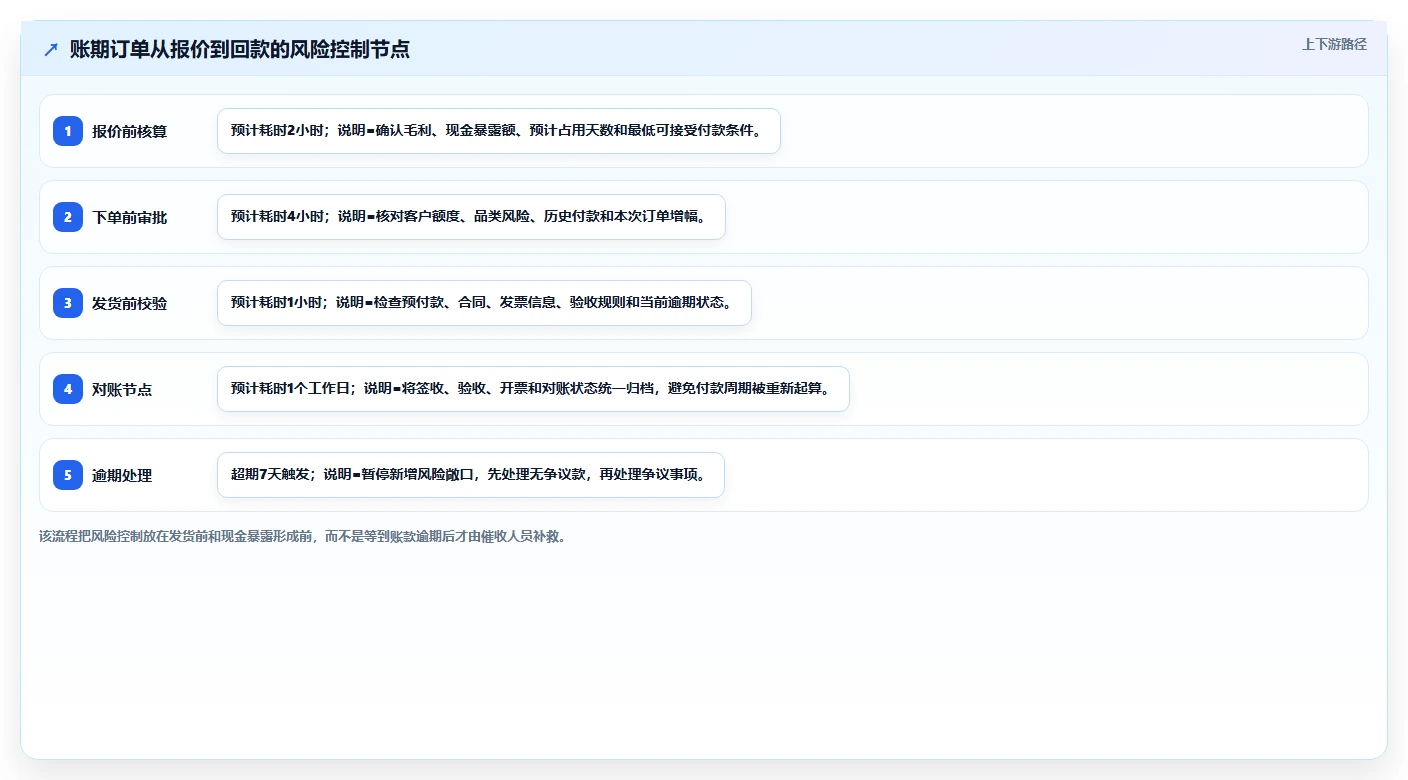Open the 预计耗时1小时 description box
Image resolution: width=1408 pixels, height=780 pixels.
coord(484,303)
